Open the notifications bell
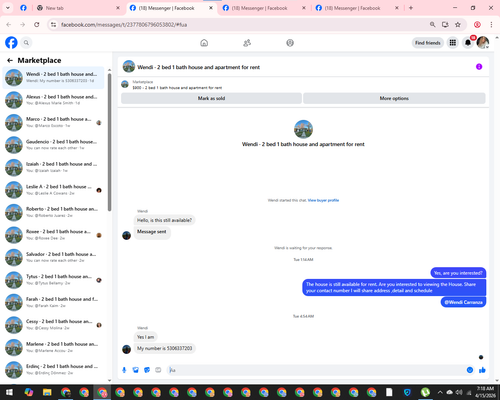 (468, 43)
